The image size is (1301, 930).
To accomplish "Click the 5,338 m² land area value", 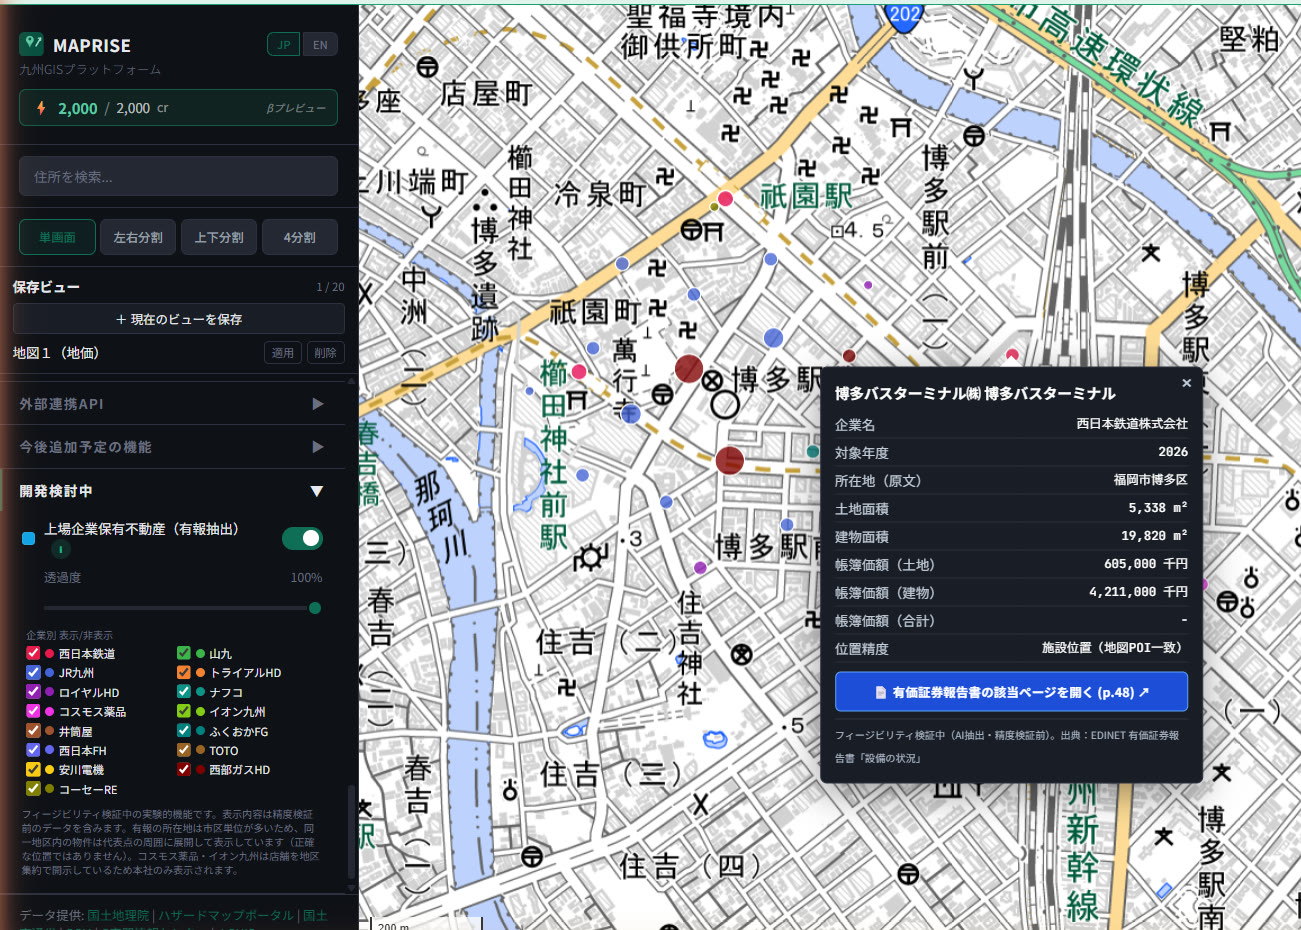I will pyautogui.click(x=1158, y=508).
